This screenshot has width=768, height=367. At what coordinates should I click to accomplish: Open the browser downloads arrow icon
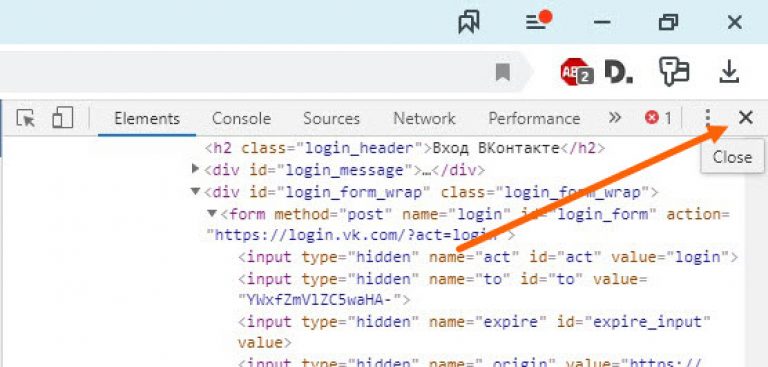729,72
